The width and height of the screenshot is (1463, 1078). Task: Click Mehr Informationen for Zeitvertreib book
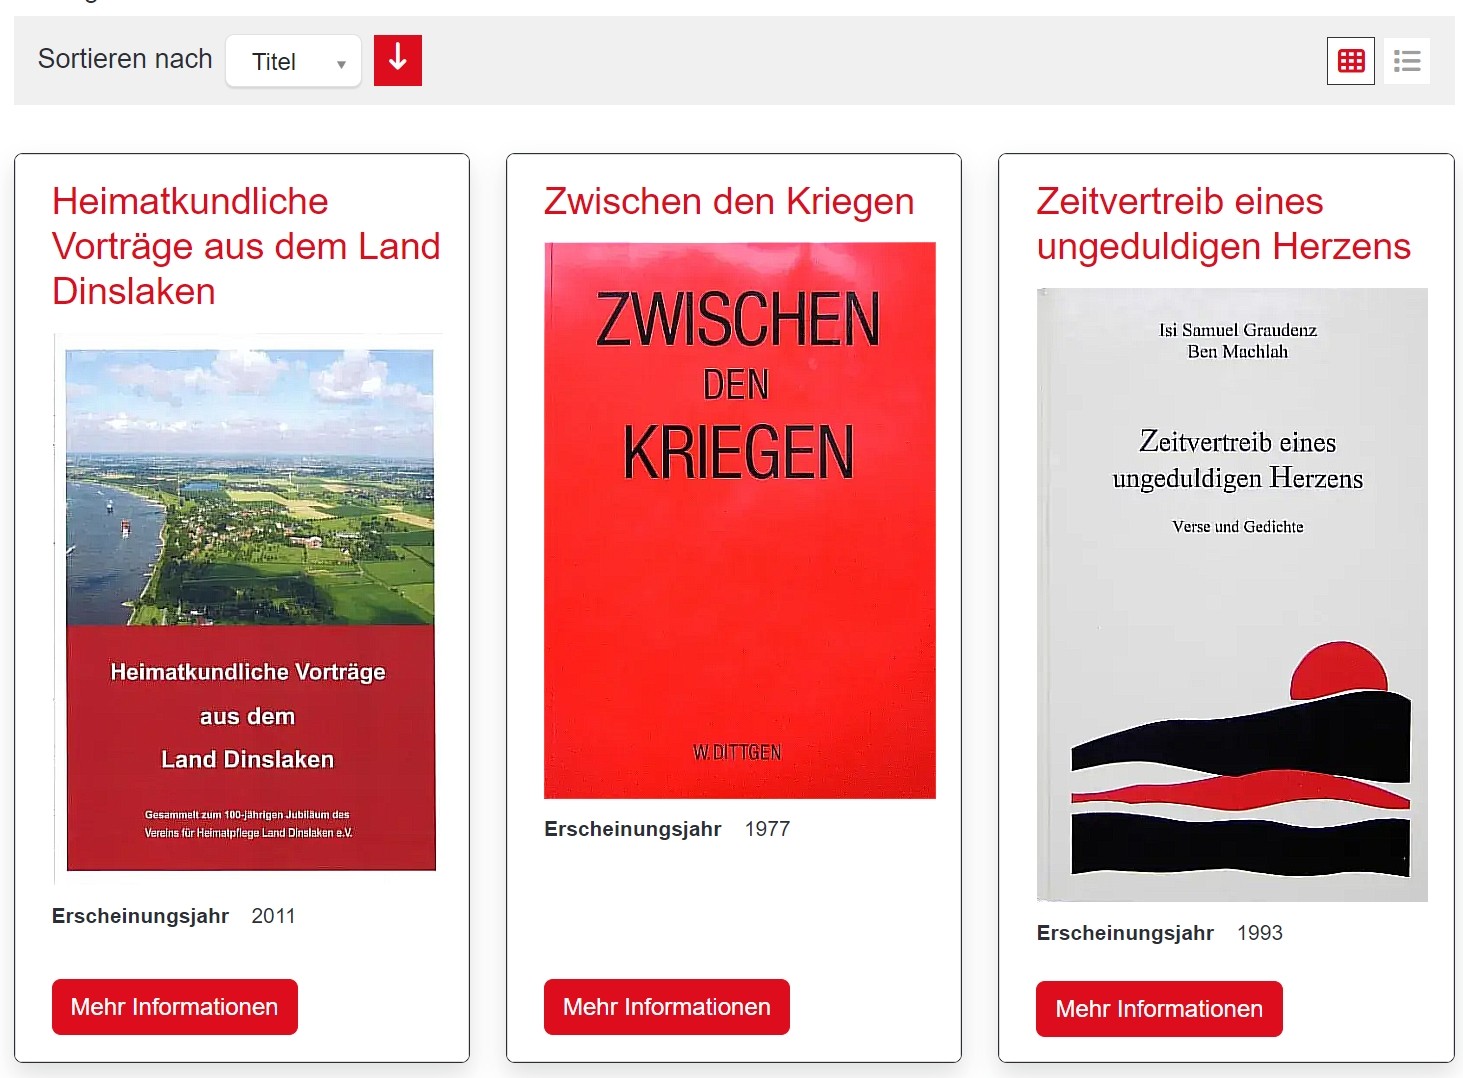pyautogui.click(x=1159, y=1009)
